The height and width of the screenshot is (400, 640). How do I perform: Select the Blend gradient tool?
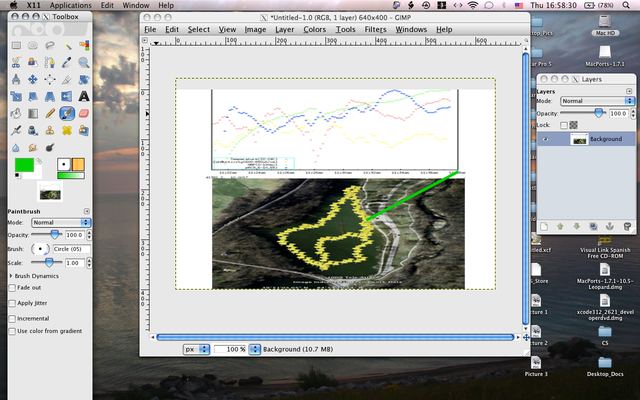(33, 113)
